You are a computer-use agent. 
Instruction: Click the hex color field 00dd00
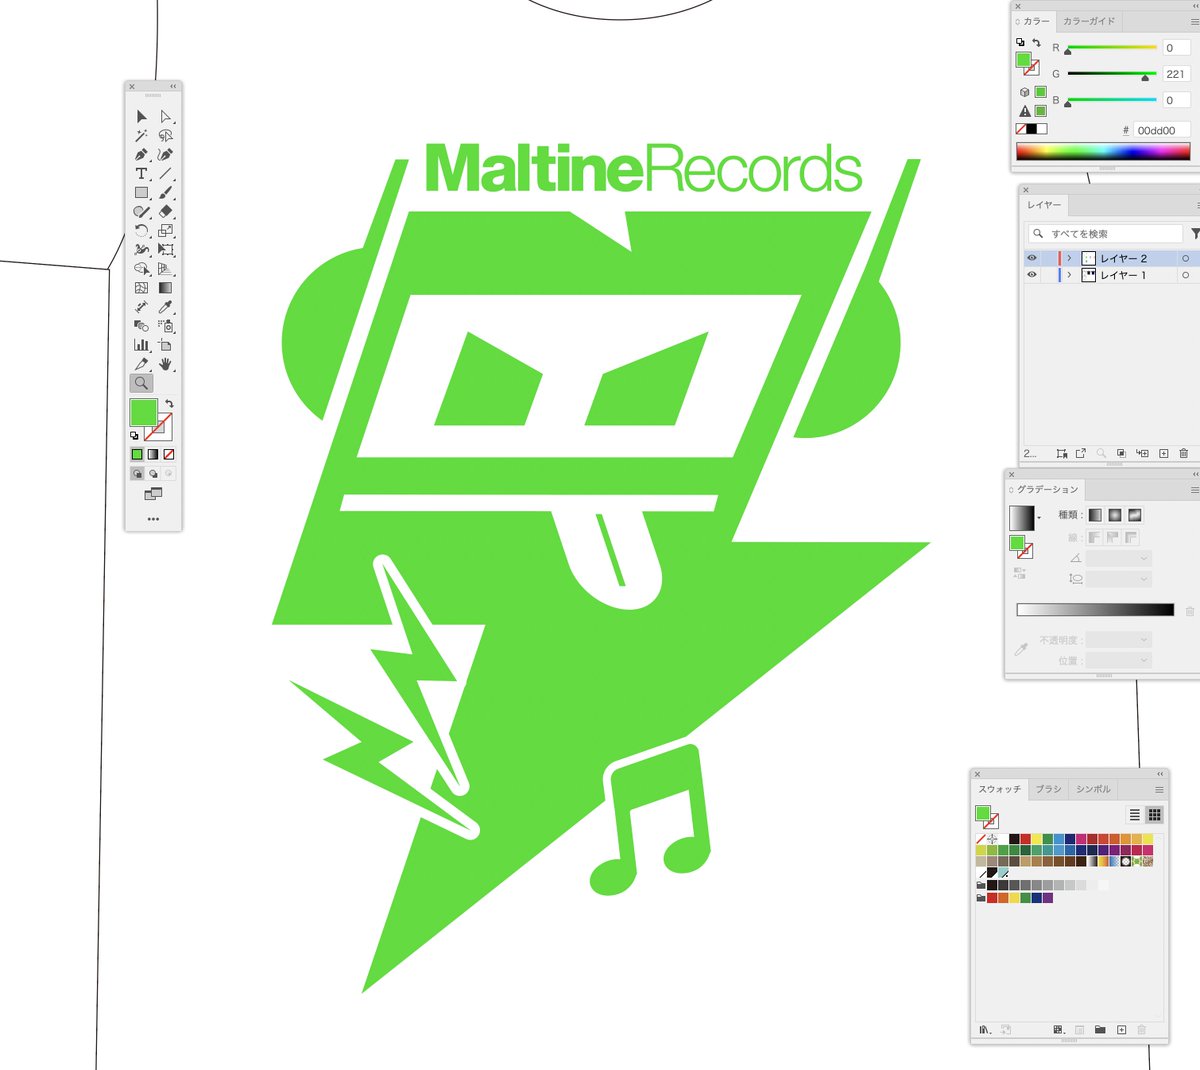(1162, 130)
